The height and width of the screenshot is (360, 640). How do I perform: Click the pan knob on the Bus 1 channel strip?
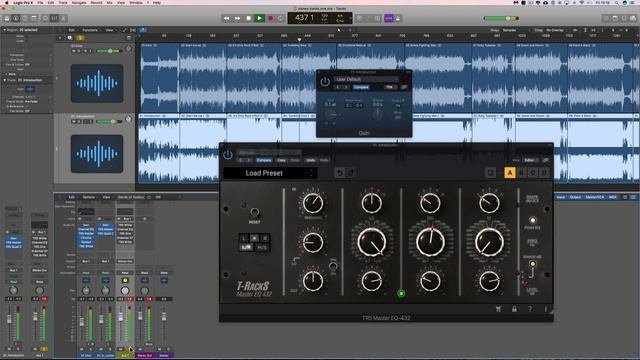pyautogui.click(x=125, y=291)
